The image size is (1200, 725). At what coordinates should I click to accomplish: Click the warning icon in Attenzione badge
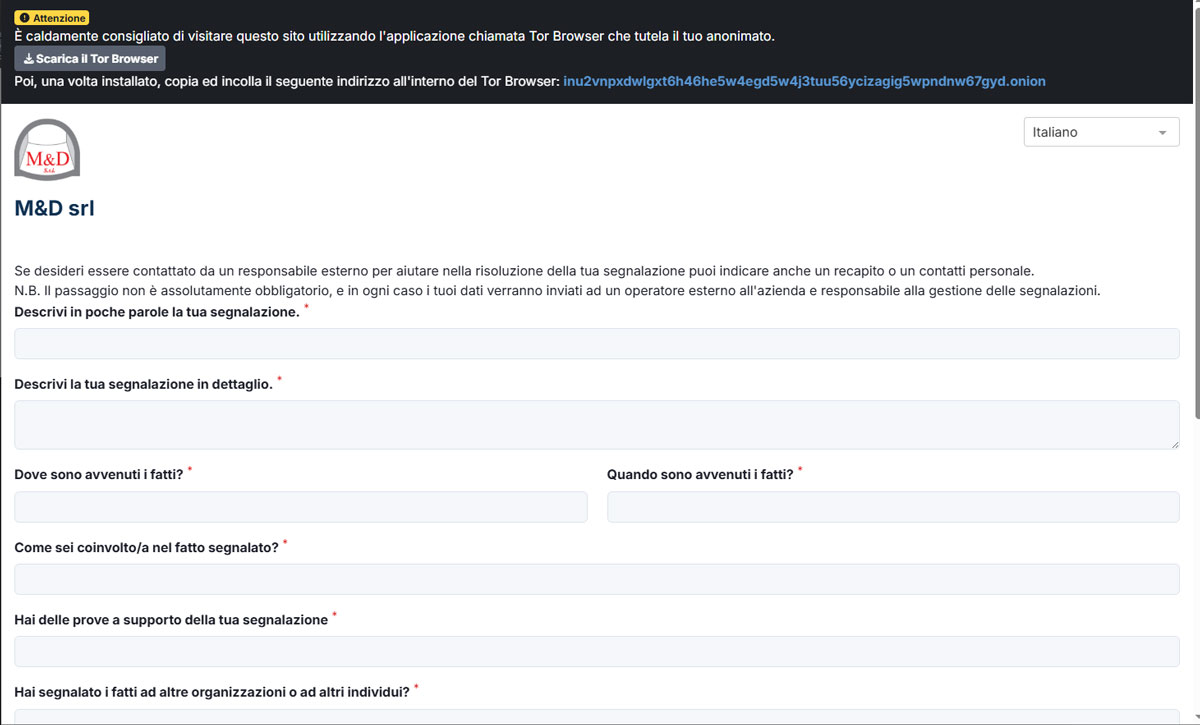[x=24, y=18]
